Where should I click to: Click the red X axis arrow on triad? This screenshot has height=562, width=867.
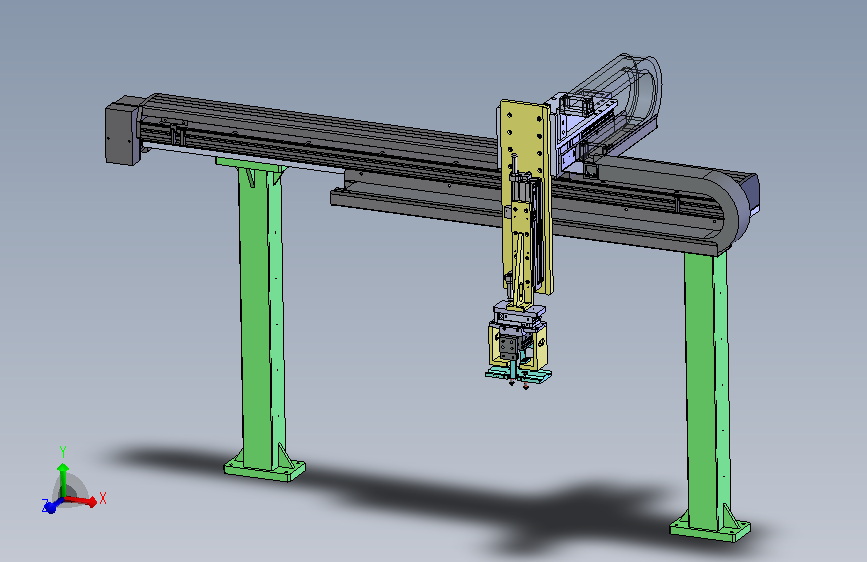82,501
